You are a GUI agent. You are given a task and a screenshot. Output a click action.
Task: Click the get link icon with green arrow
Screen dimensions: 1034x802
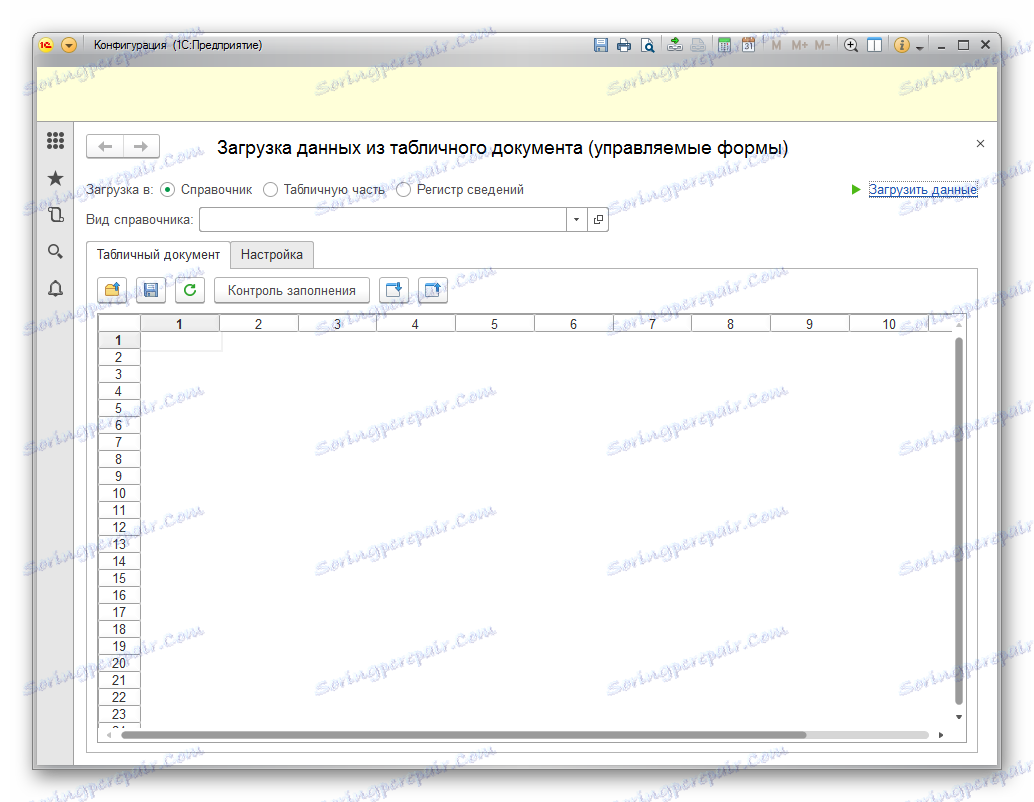pos(675,45)
